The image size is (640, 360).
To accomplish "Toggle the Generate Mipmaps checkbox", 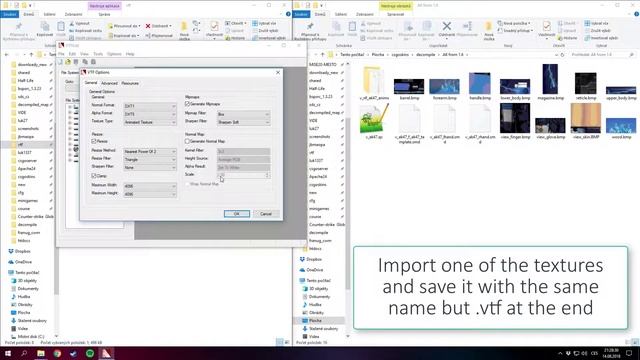I will coord(187,104).
